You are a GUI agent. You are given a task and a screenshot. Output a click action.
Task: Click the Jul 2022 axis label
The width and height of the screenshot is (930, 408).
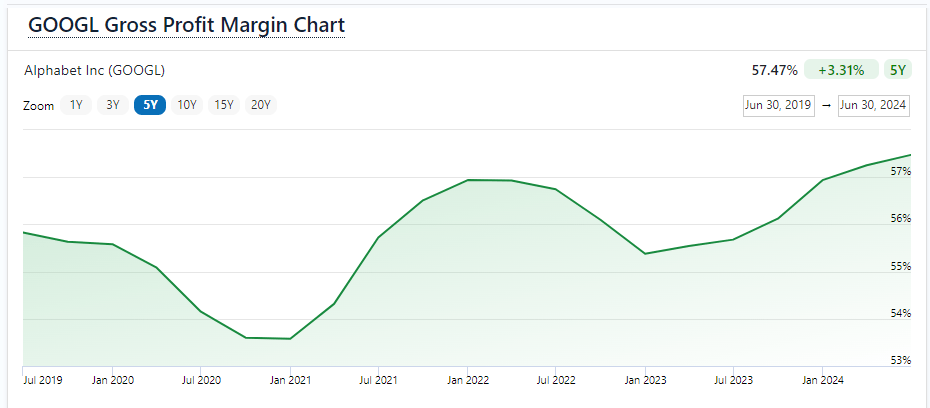tap(556, 380)
